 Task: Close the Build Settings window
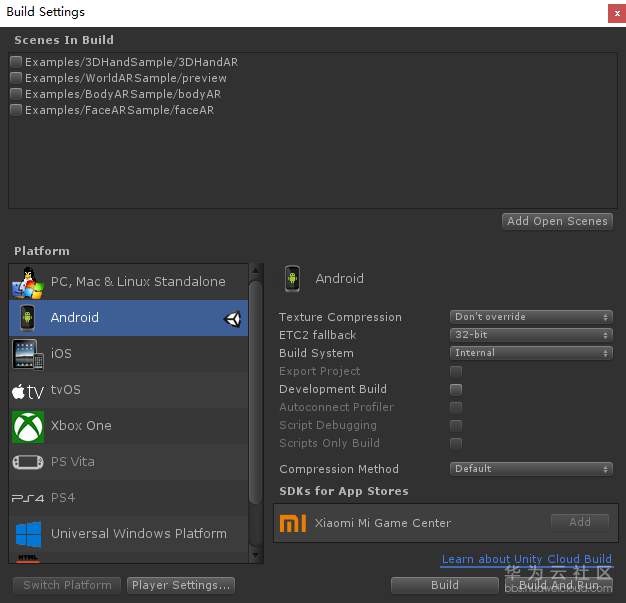617,14
